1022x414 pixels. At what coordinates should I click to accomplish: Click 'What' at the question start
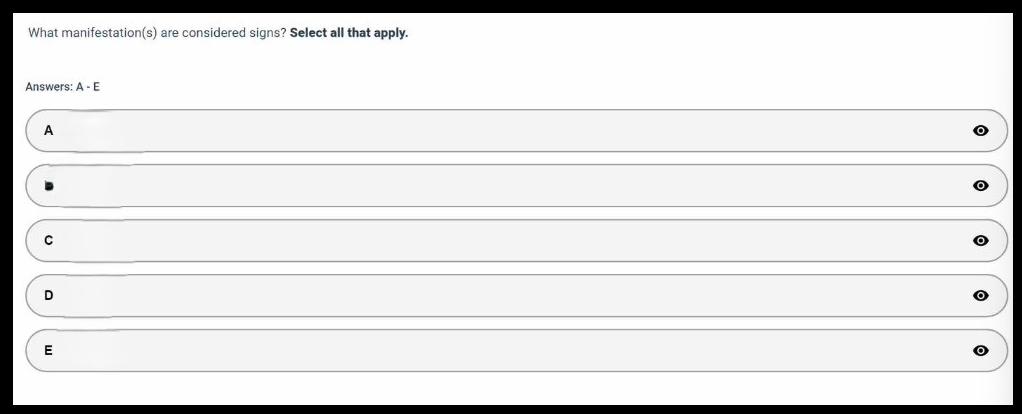pos(42,33)
